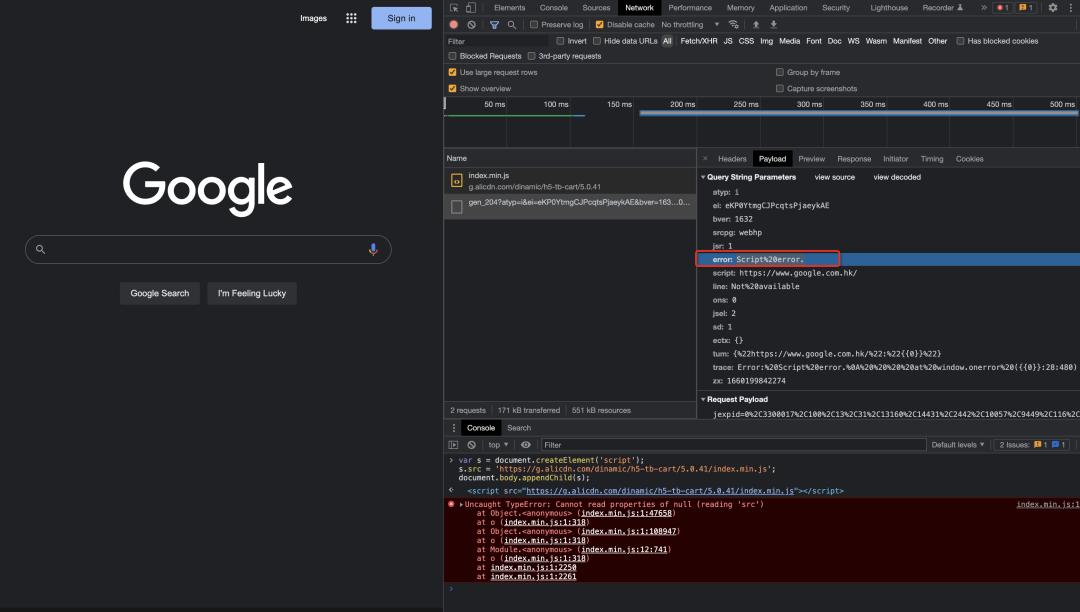Click the Google apps grid icon
The image size is (1080, 612).
pyautogui.click(x=351, y=18)
